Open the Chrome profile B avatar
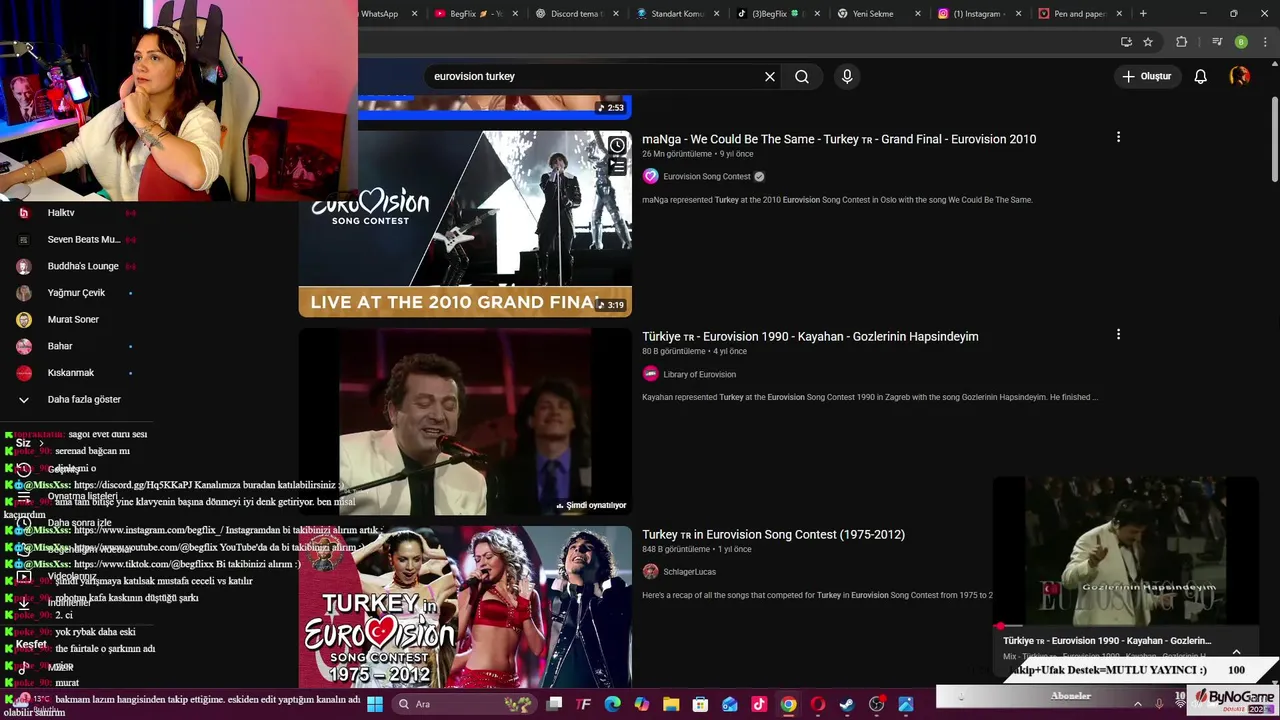 (1241, 42)
